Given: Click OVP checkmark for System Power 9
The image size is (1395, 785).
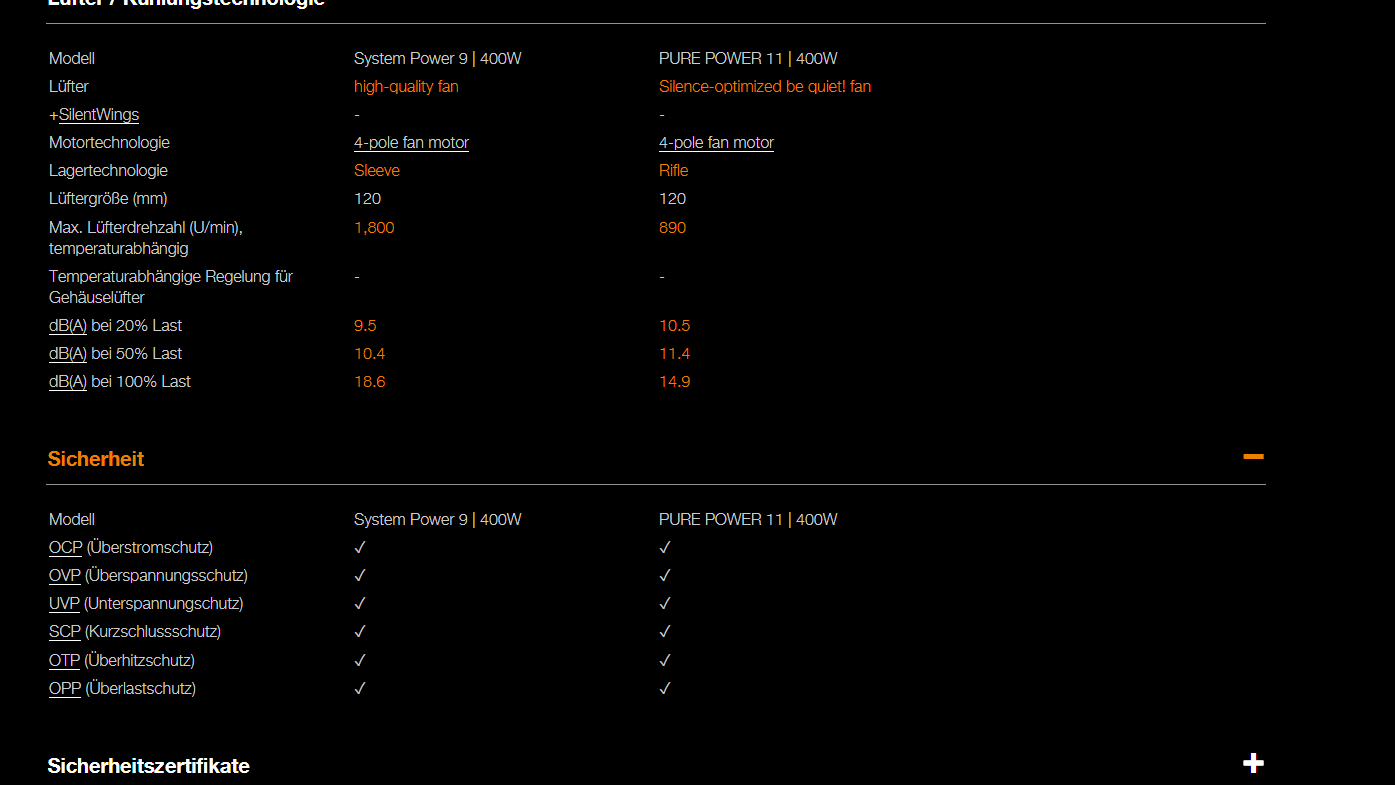Looking at the screenshot, I should click(x=360, y=576).
